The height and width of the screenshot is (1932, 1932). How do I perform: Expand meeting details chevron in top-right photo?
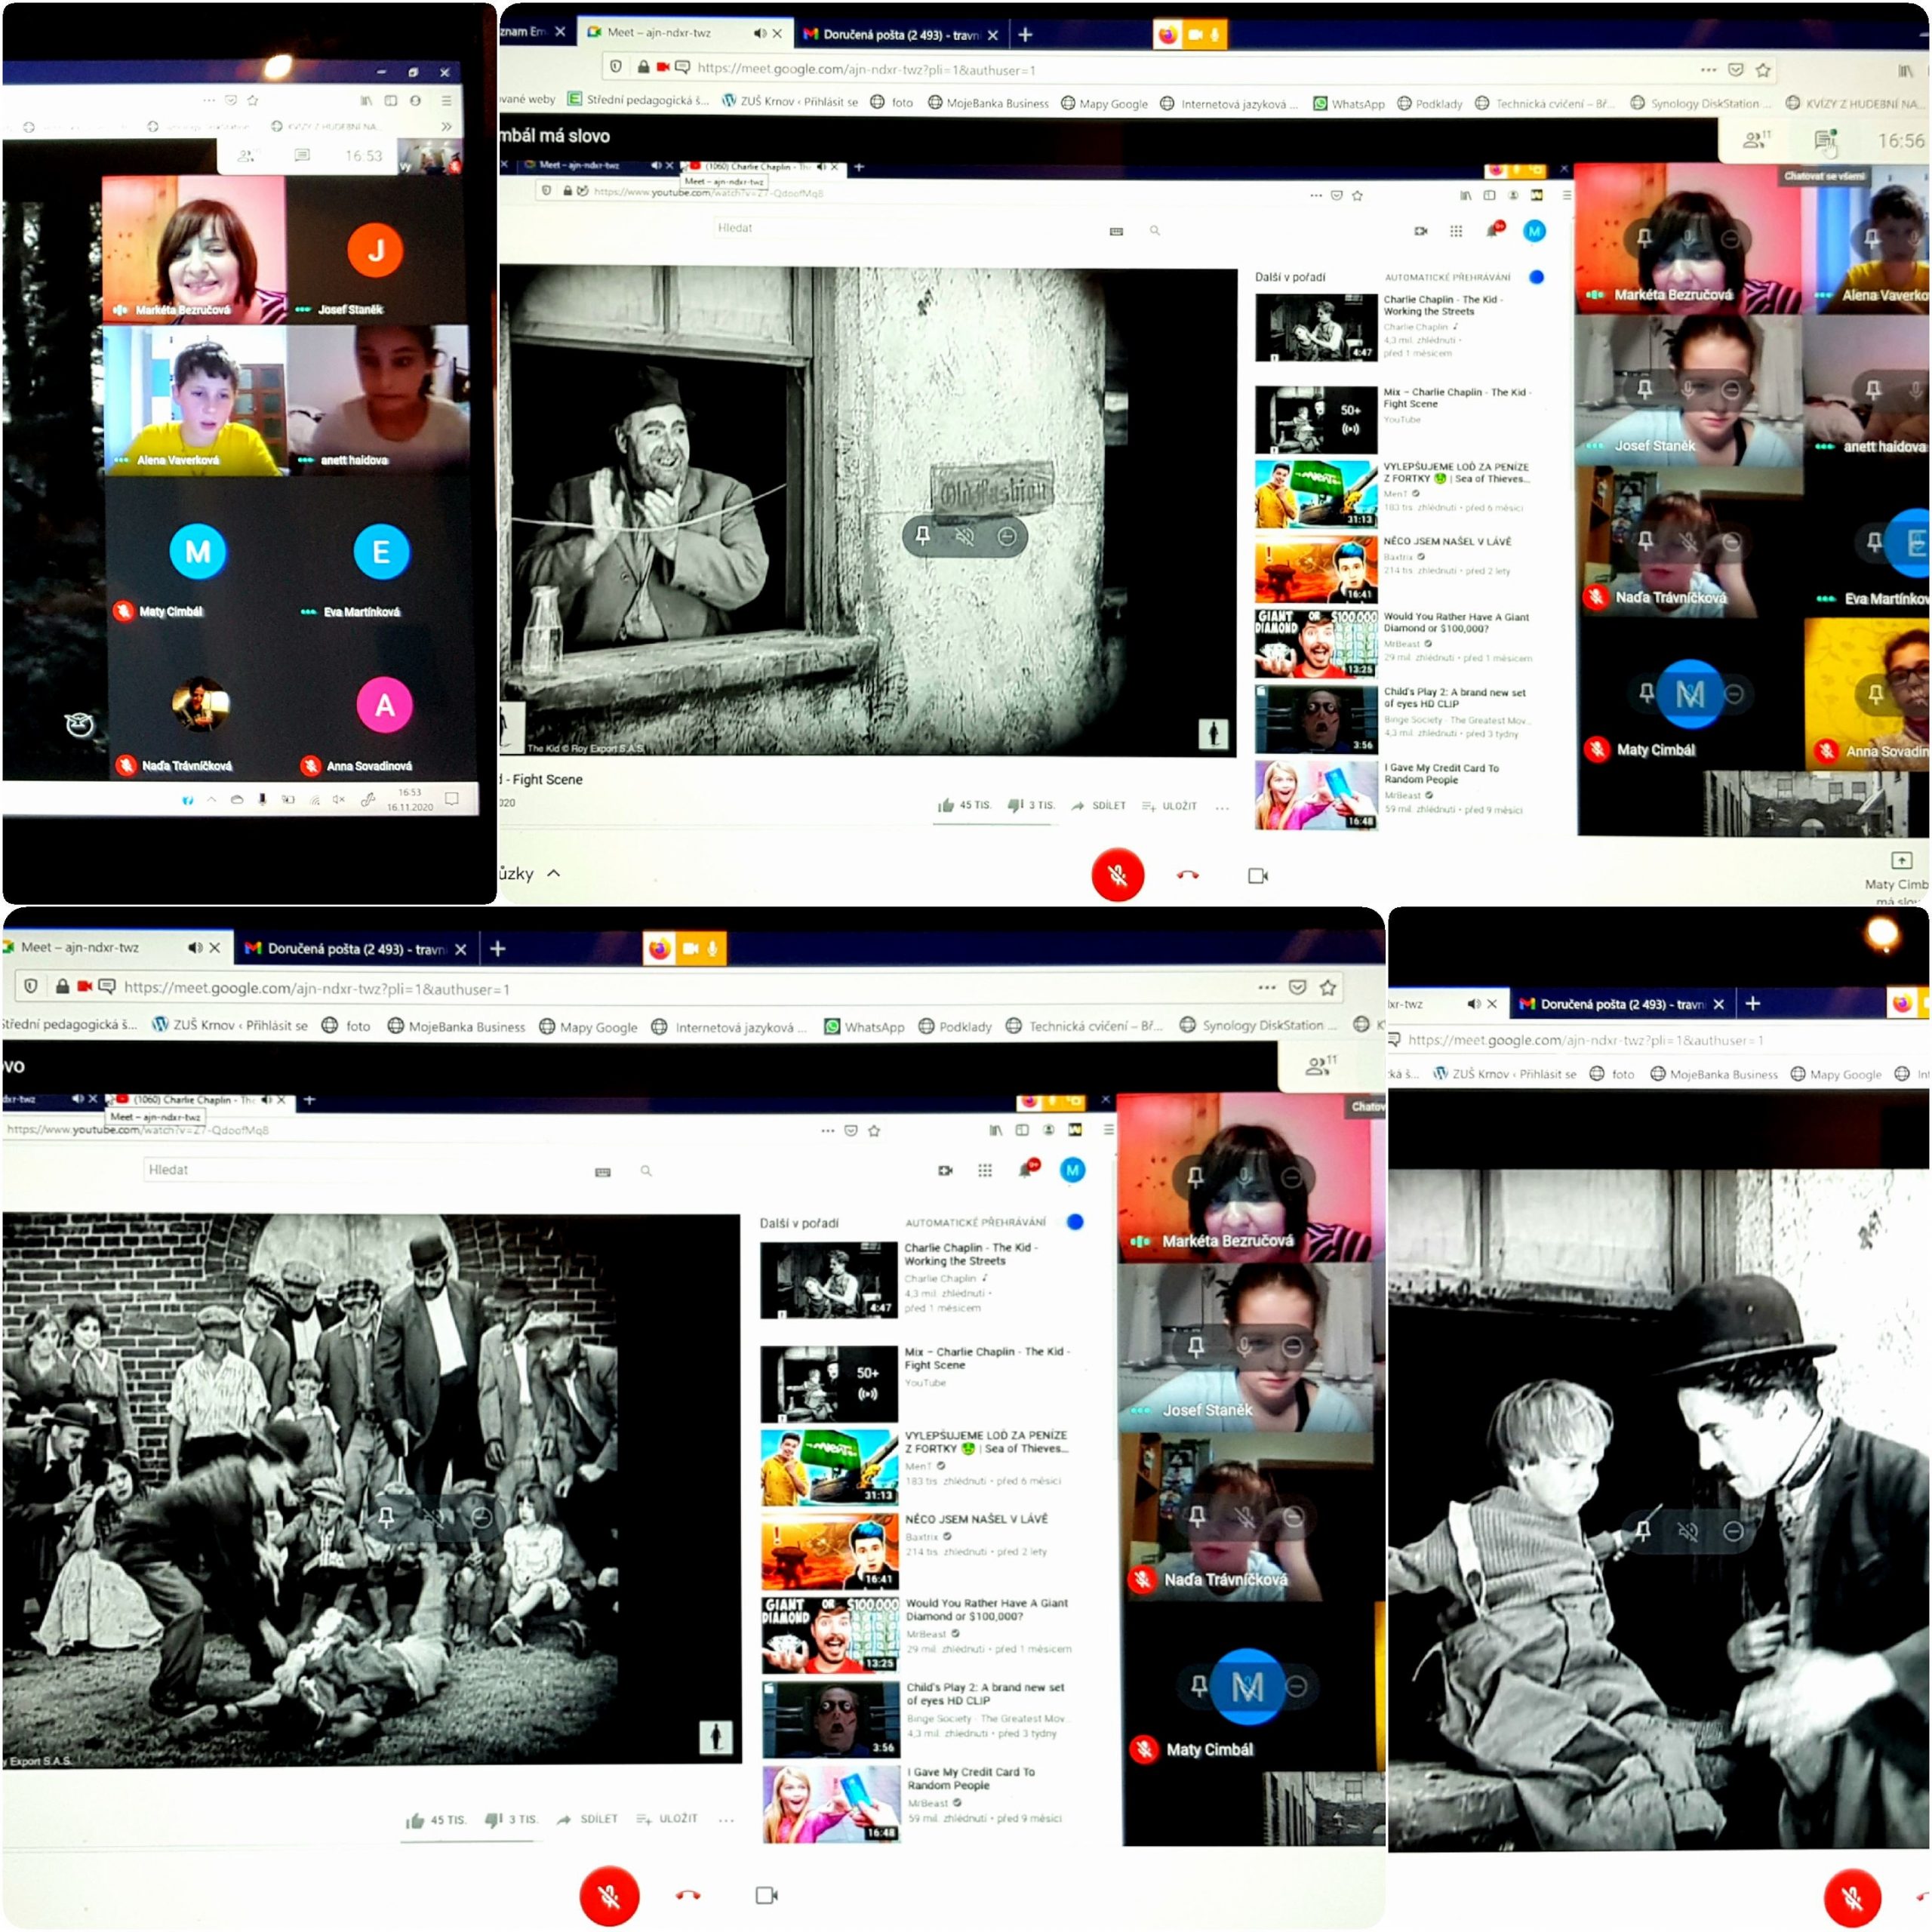click(553, 873)
